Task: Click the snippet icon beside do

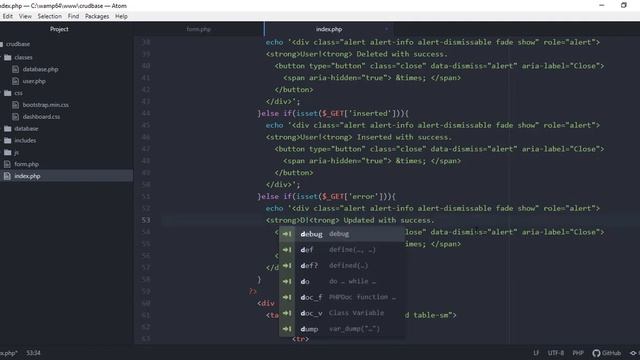Action: pyautogui.click(x=287, y=282)
